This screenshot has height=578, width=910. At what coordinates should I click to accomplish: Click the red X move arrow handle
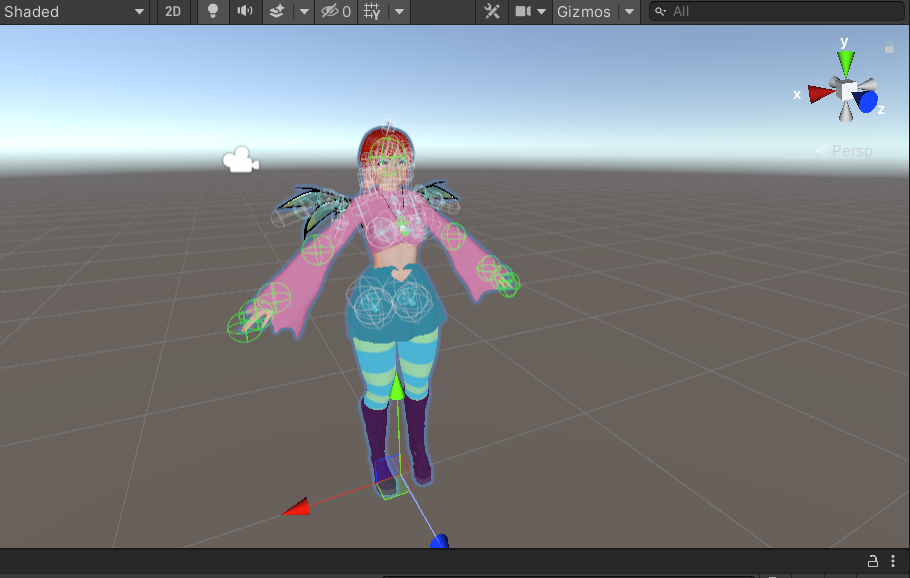coord(296,507)
